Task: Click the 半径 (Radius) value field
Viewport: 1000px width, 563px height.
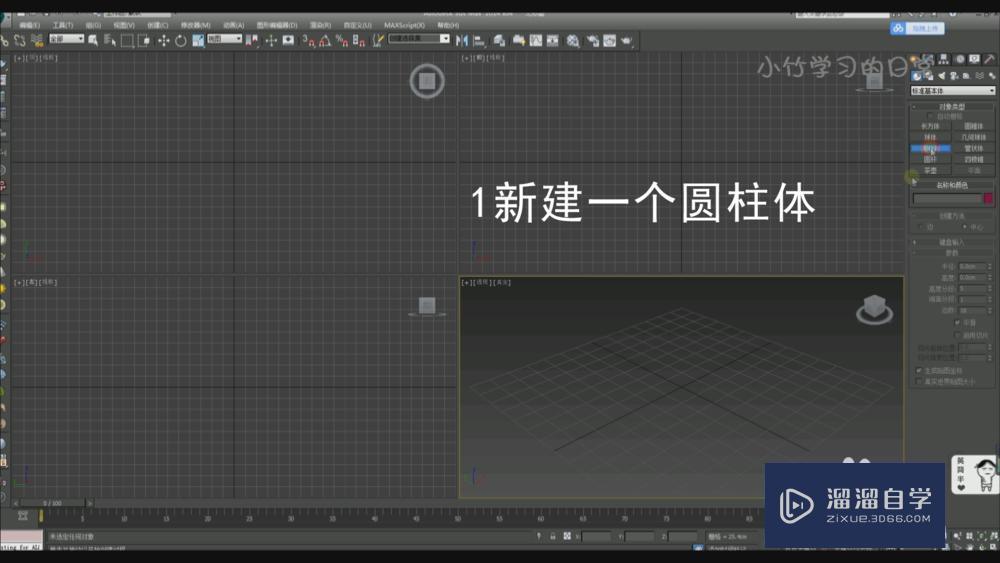Action: click(x=972, y=267)
